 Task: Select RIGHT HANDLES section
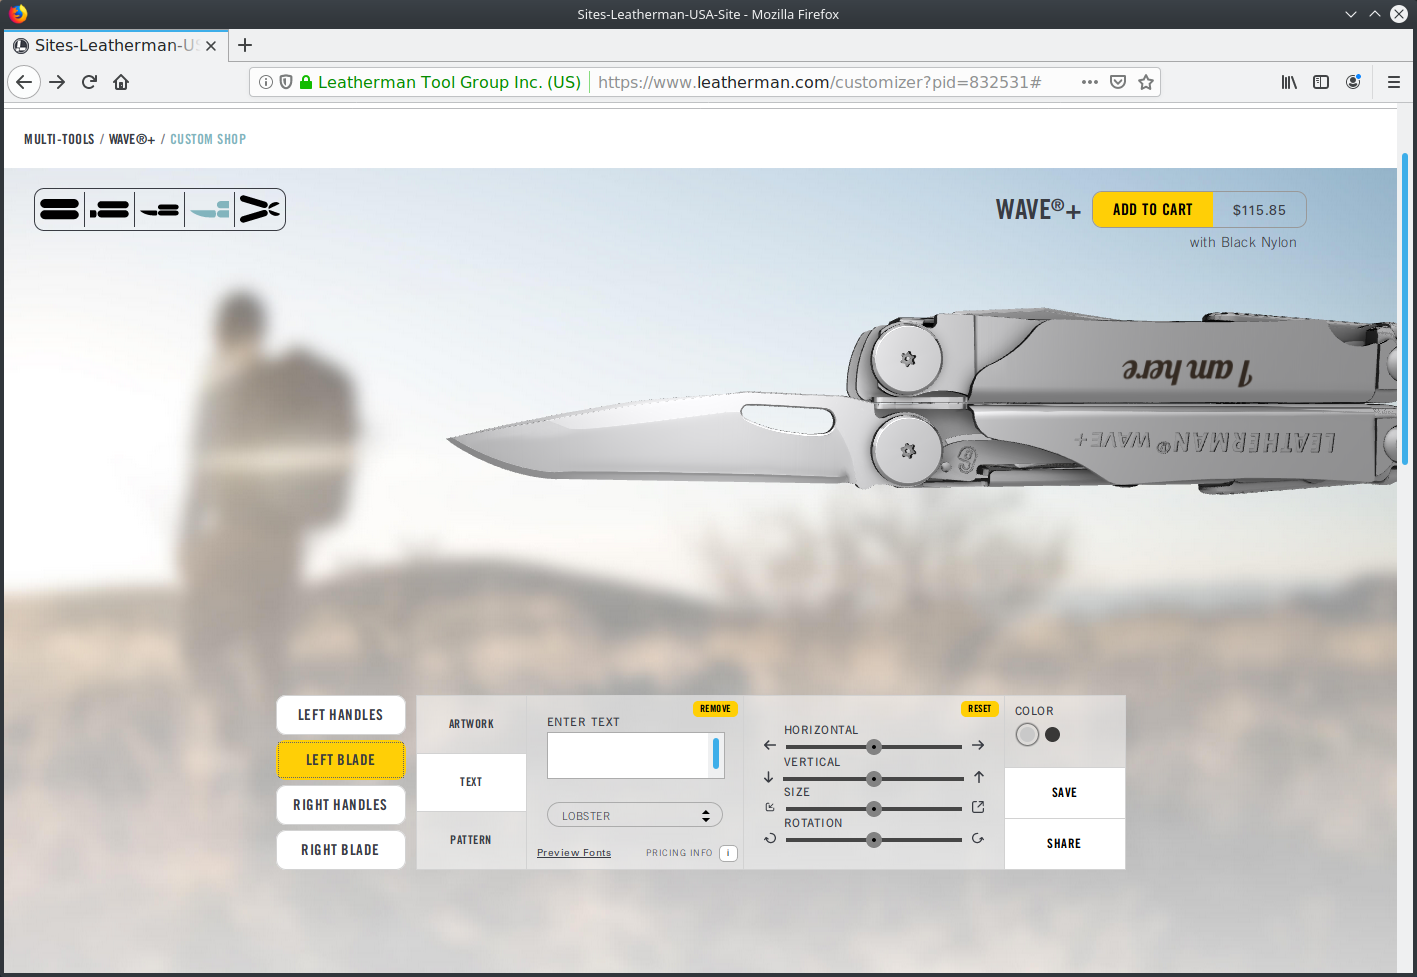[340, 805]
